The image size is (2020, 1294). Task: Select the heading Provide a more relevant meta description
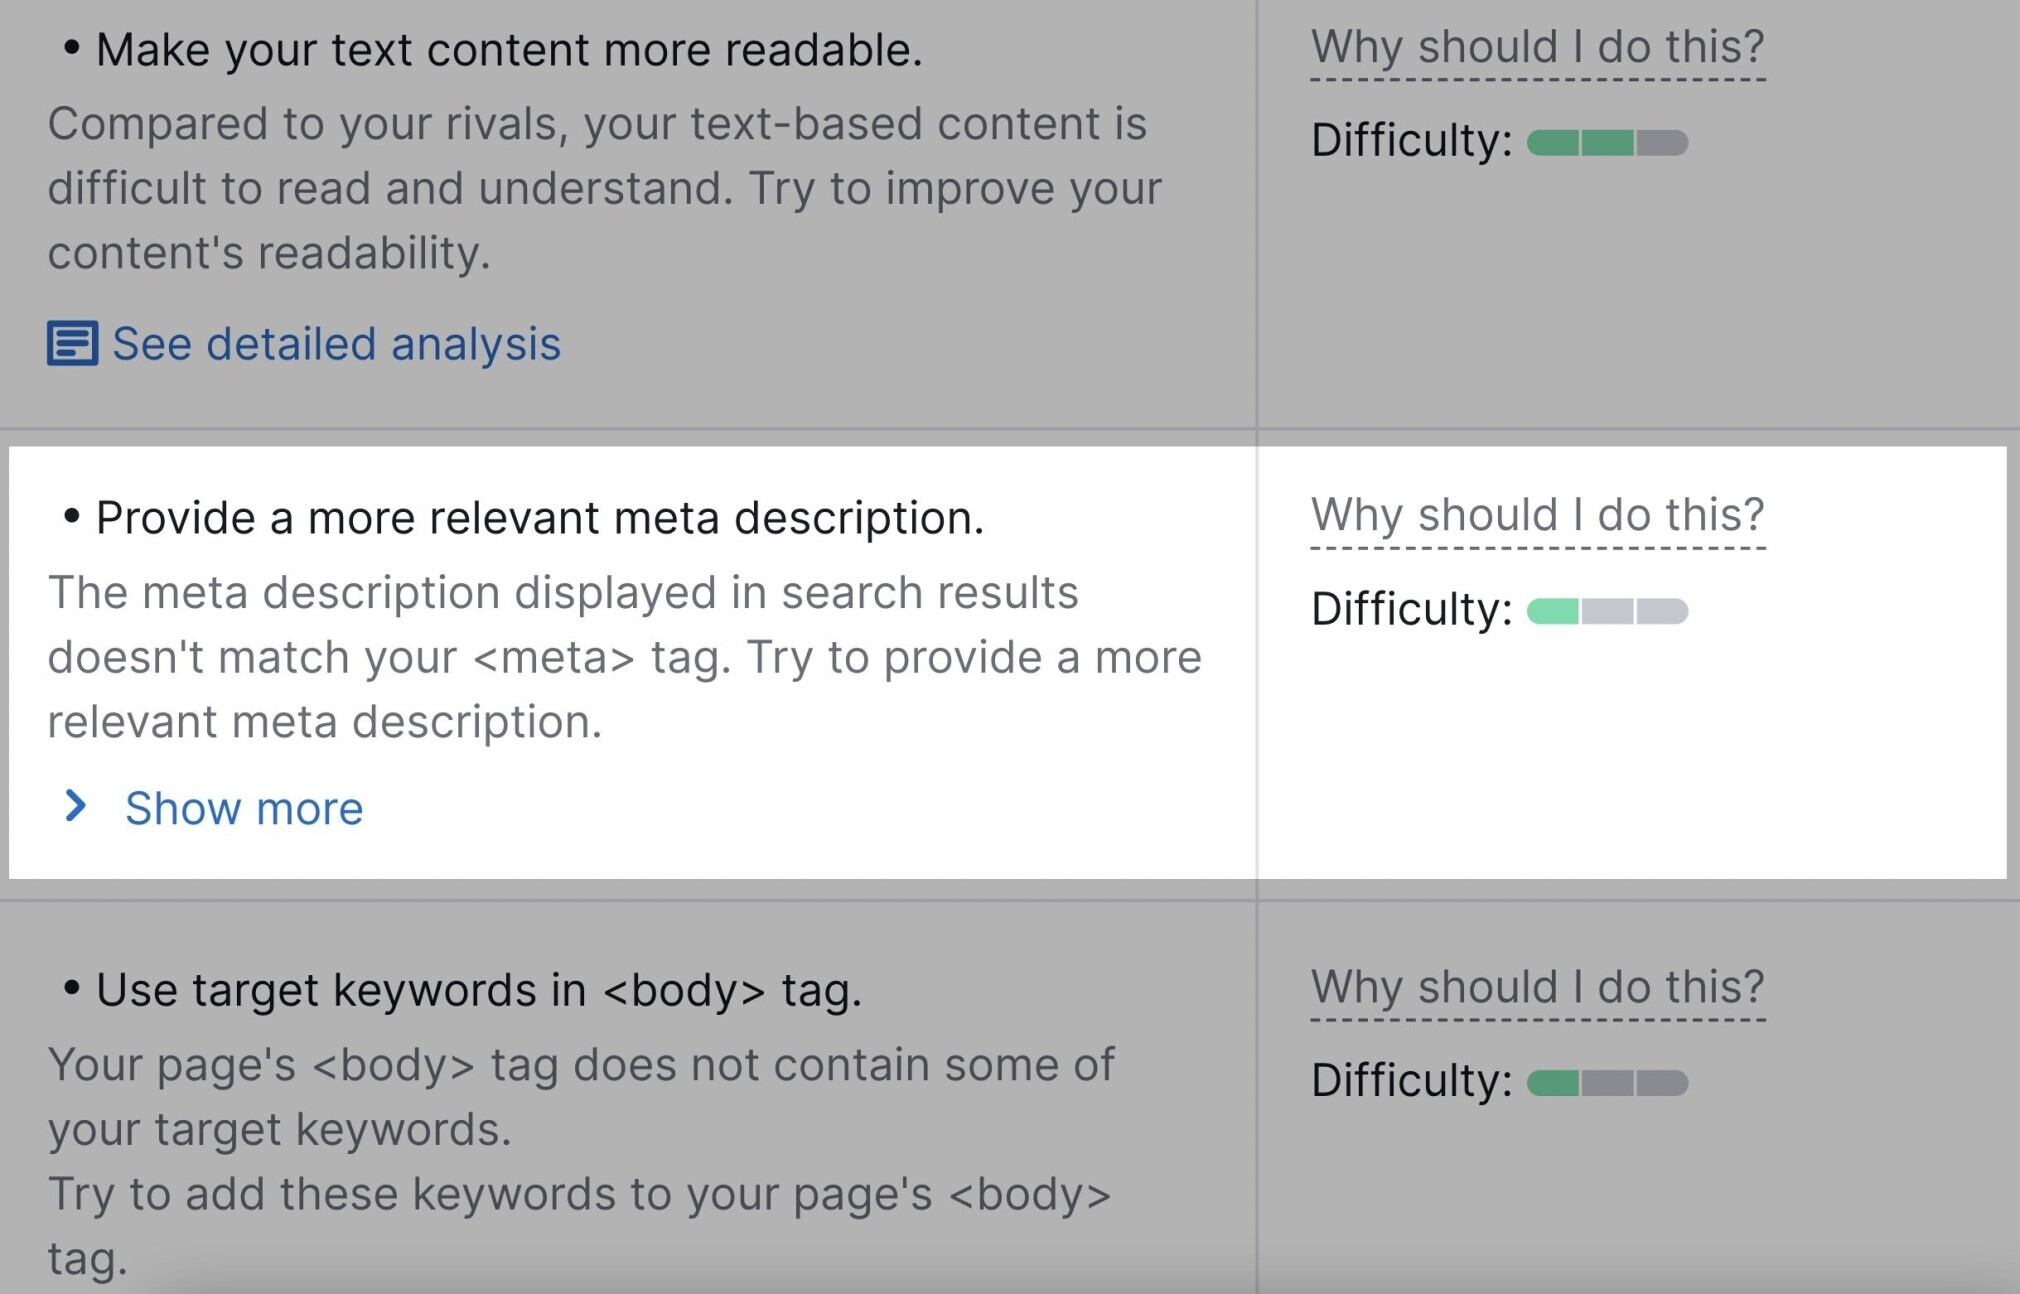pos(540,518)
